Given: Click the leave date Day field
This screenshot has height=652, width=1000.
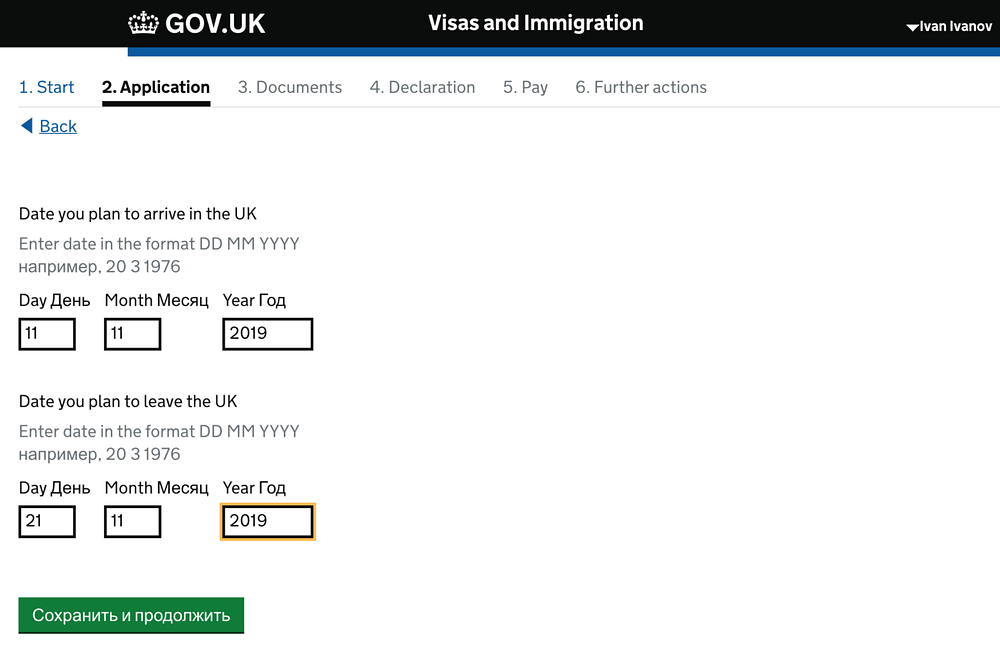Looking at the screenshot, I should [x=47, y=521].
